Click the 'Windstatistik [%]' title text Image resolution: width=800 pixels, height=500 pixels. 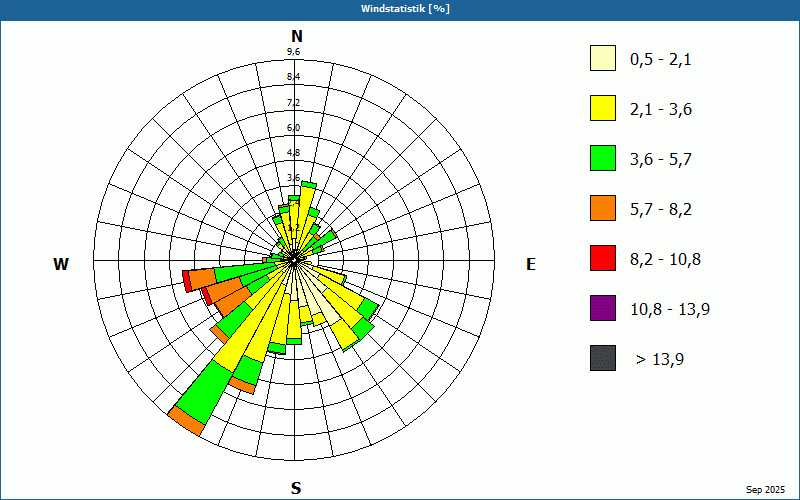coord(405,9)
